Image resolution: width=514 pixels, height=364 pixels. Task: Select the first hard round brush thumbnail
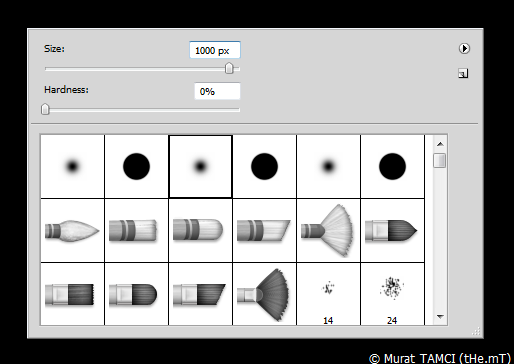pyautogui.click(x=136, y=166)
